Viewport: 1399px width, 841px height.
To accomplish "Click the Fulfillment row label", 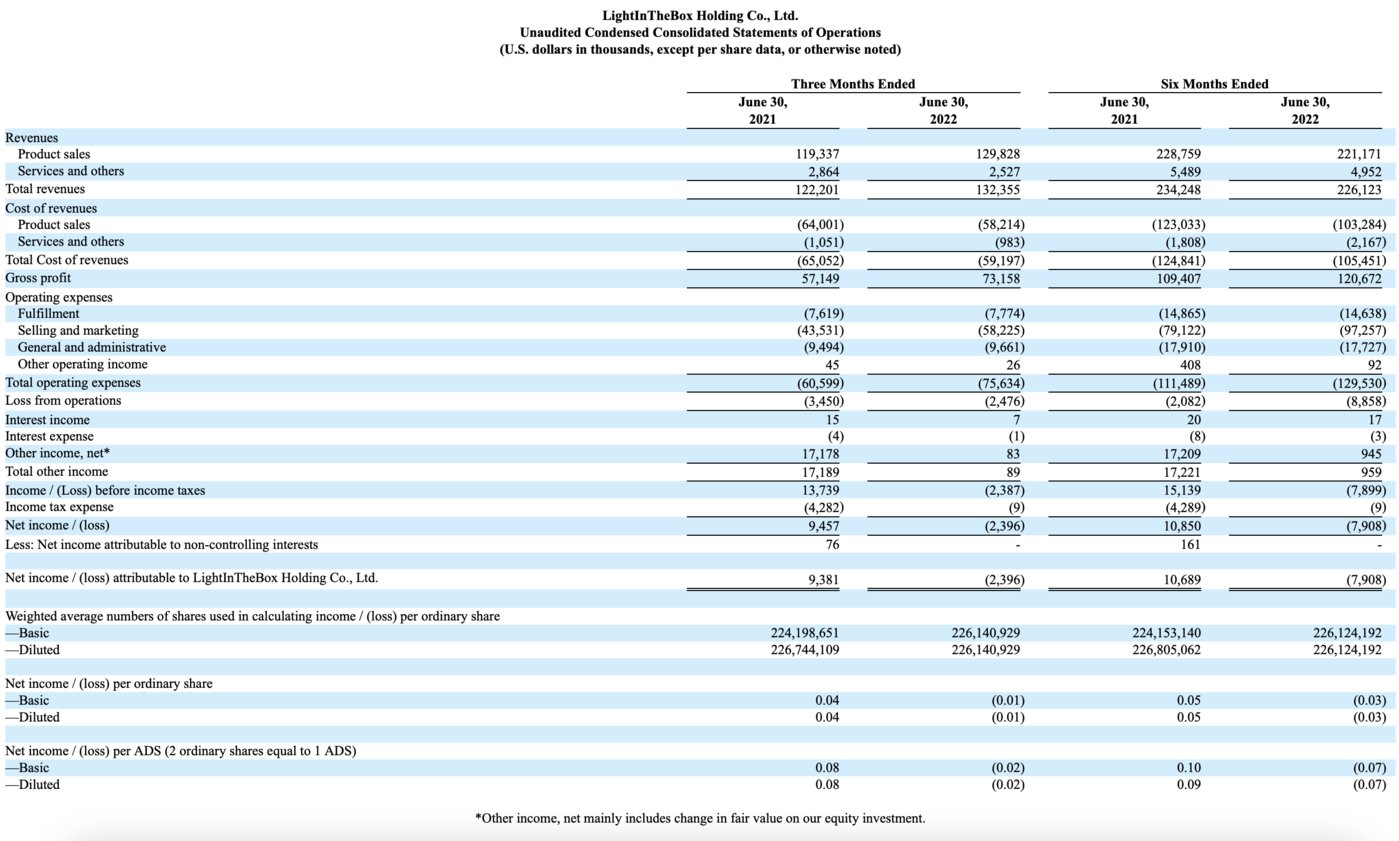I will tap(48, 314).
